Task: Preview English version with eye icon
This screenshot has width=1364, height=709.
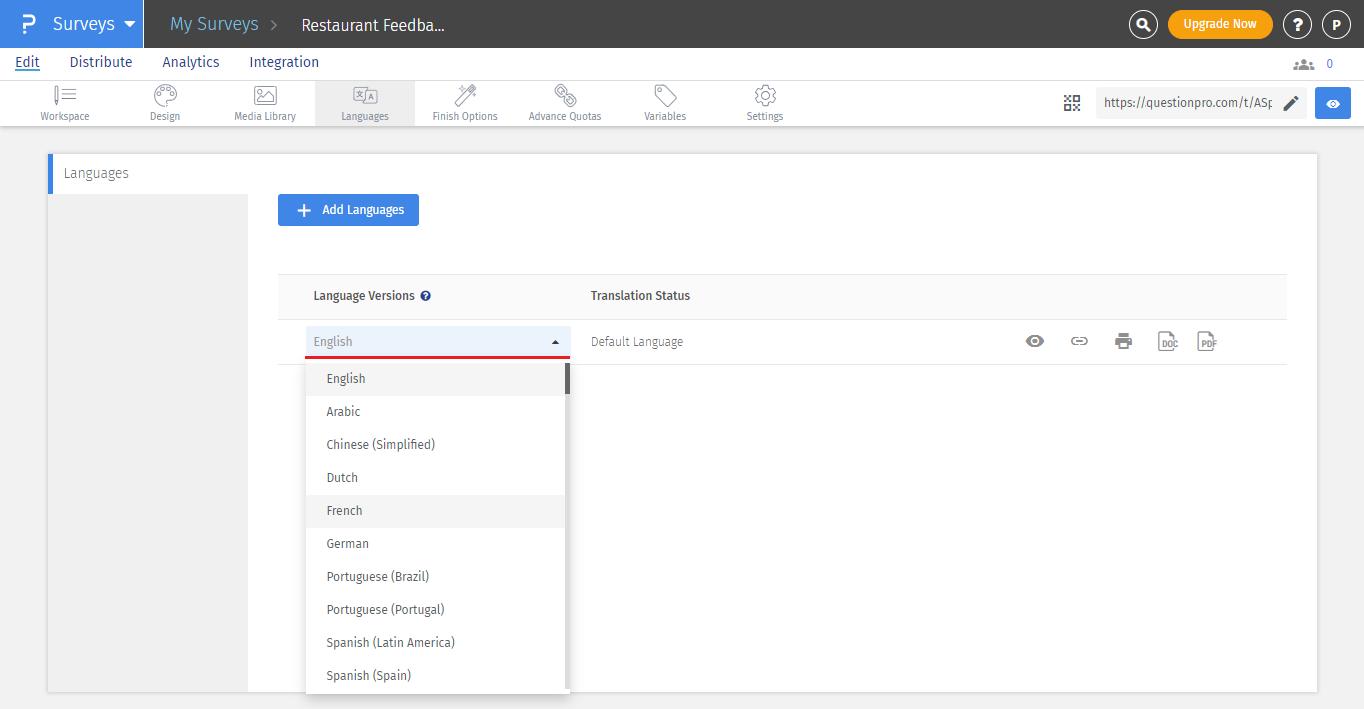Action: [x=1035, y=342]
